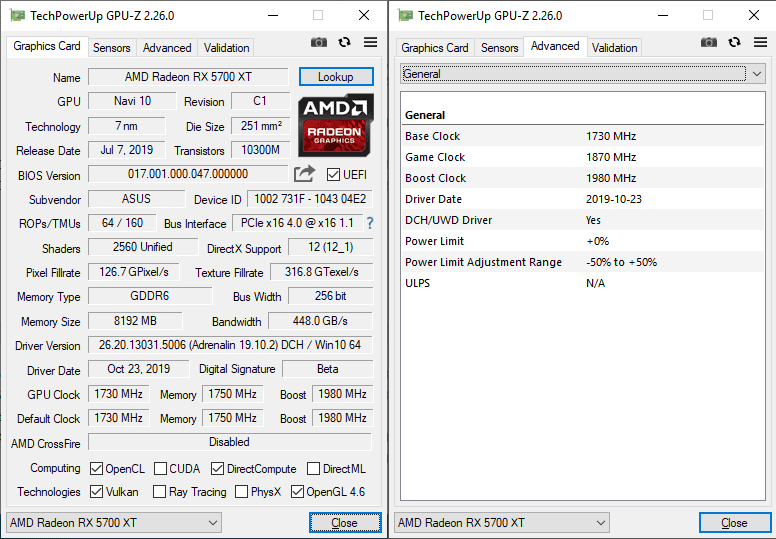Screen dimensions: 776x539
Task: Toggle the DirectCompute checkbox
Action: tap(217, 468)
